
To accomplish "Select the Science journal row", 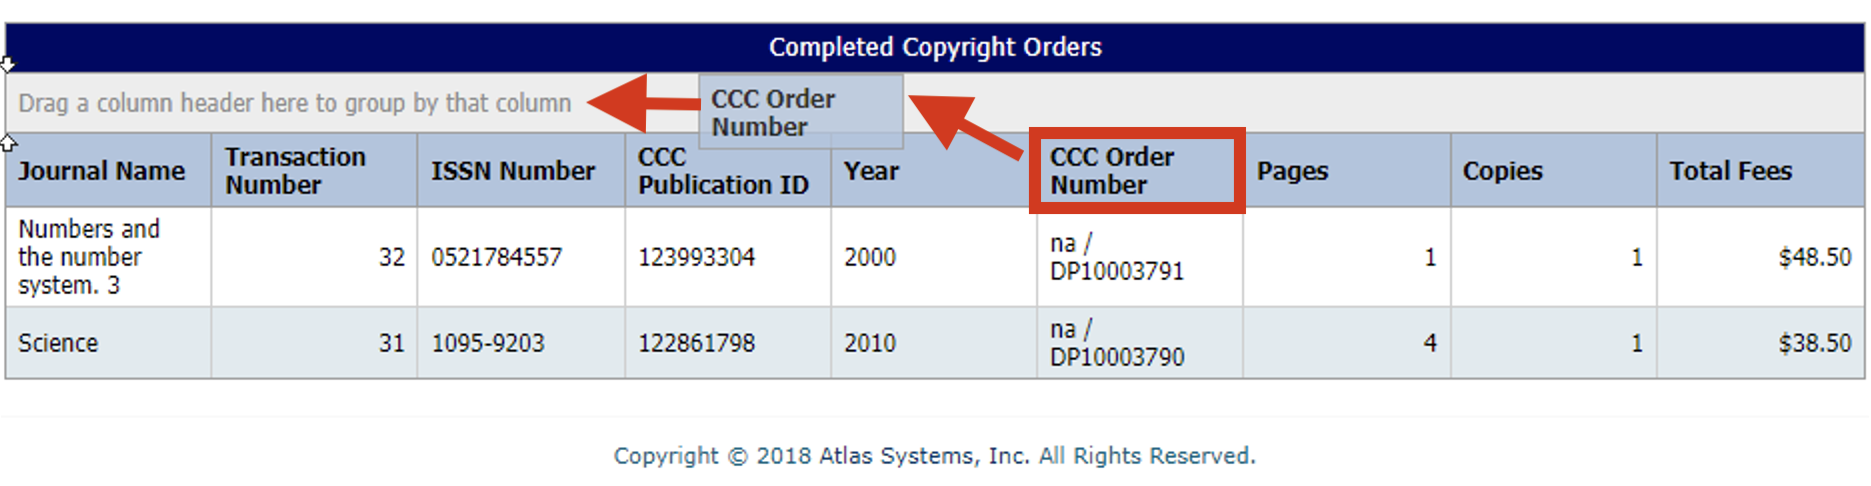I will click(x=58, y=343).
